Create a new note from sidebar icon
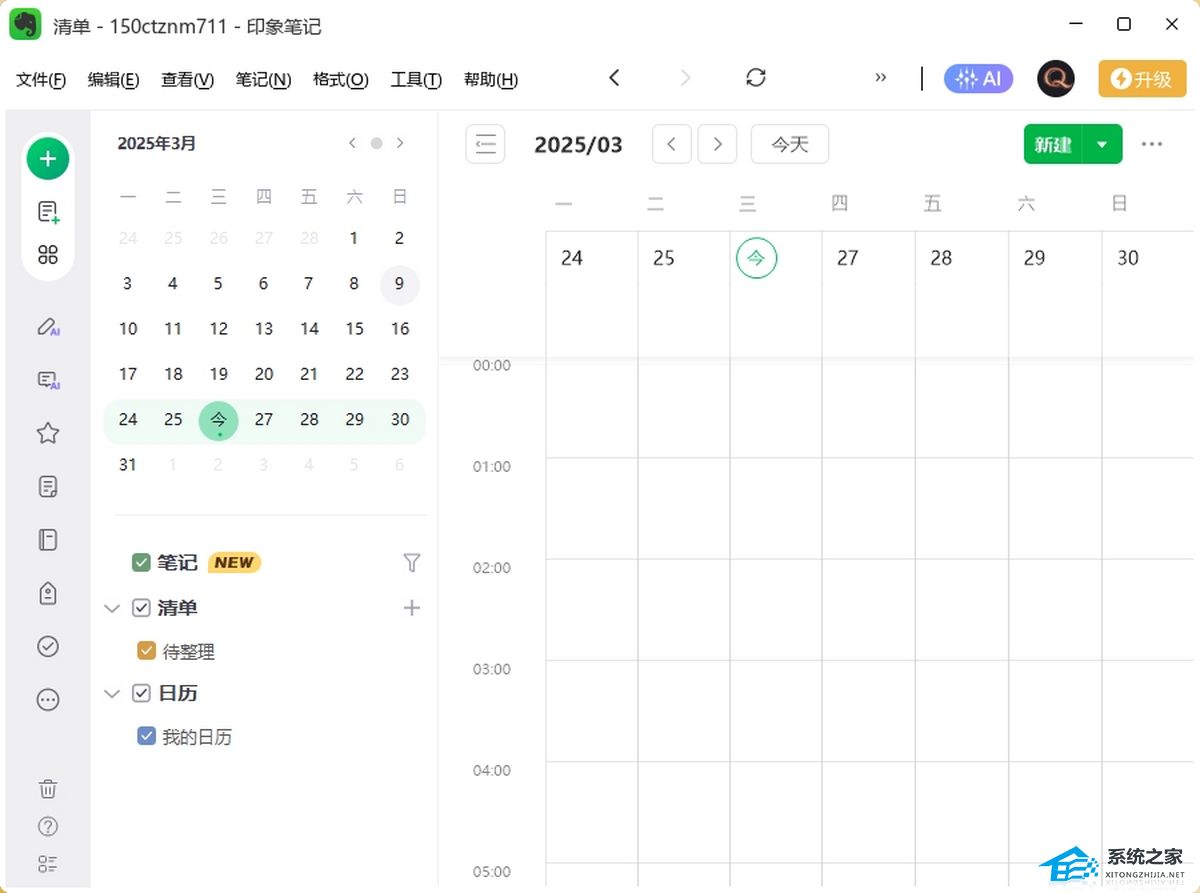1200x893 pixels. [x=48, y=212]
